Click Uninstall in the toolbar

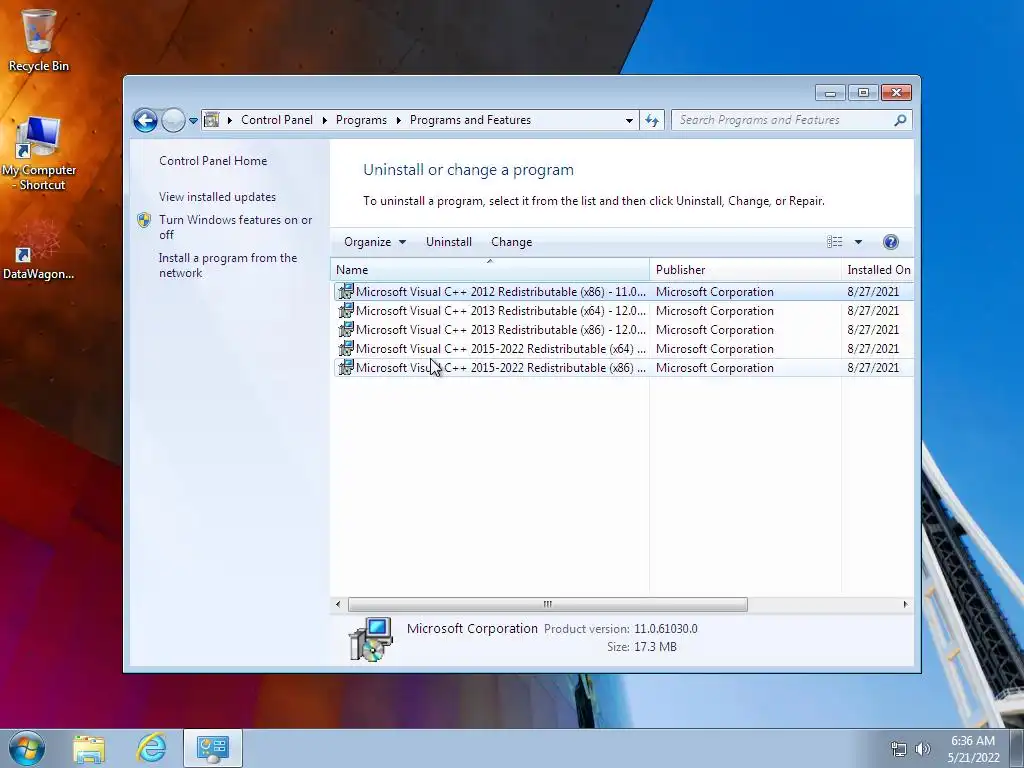click(449, 242)
